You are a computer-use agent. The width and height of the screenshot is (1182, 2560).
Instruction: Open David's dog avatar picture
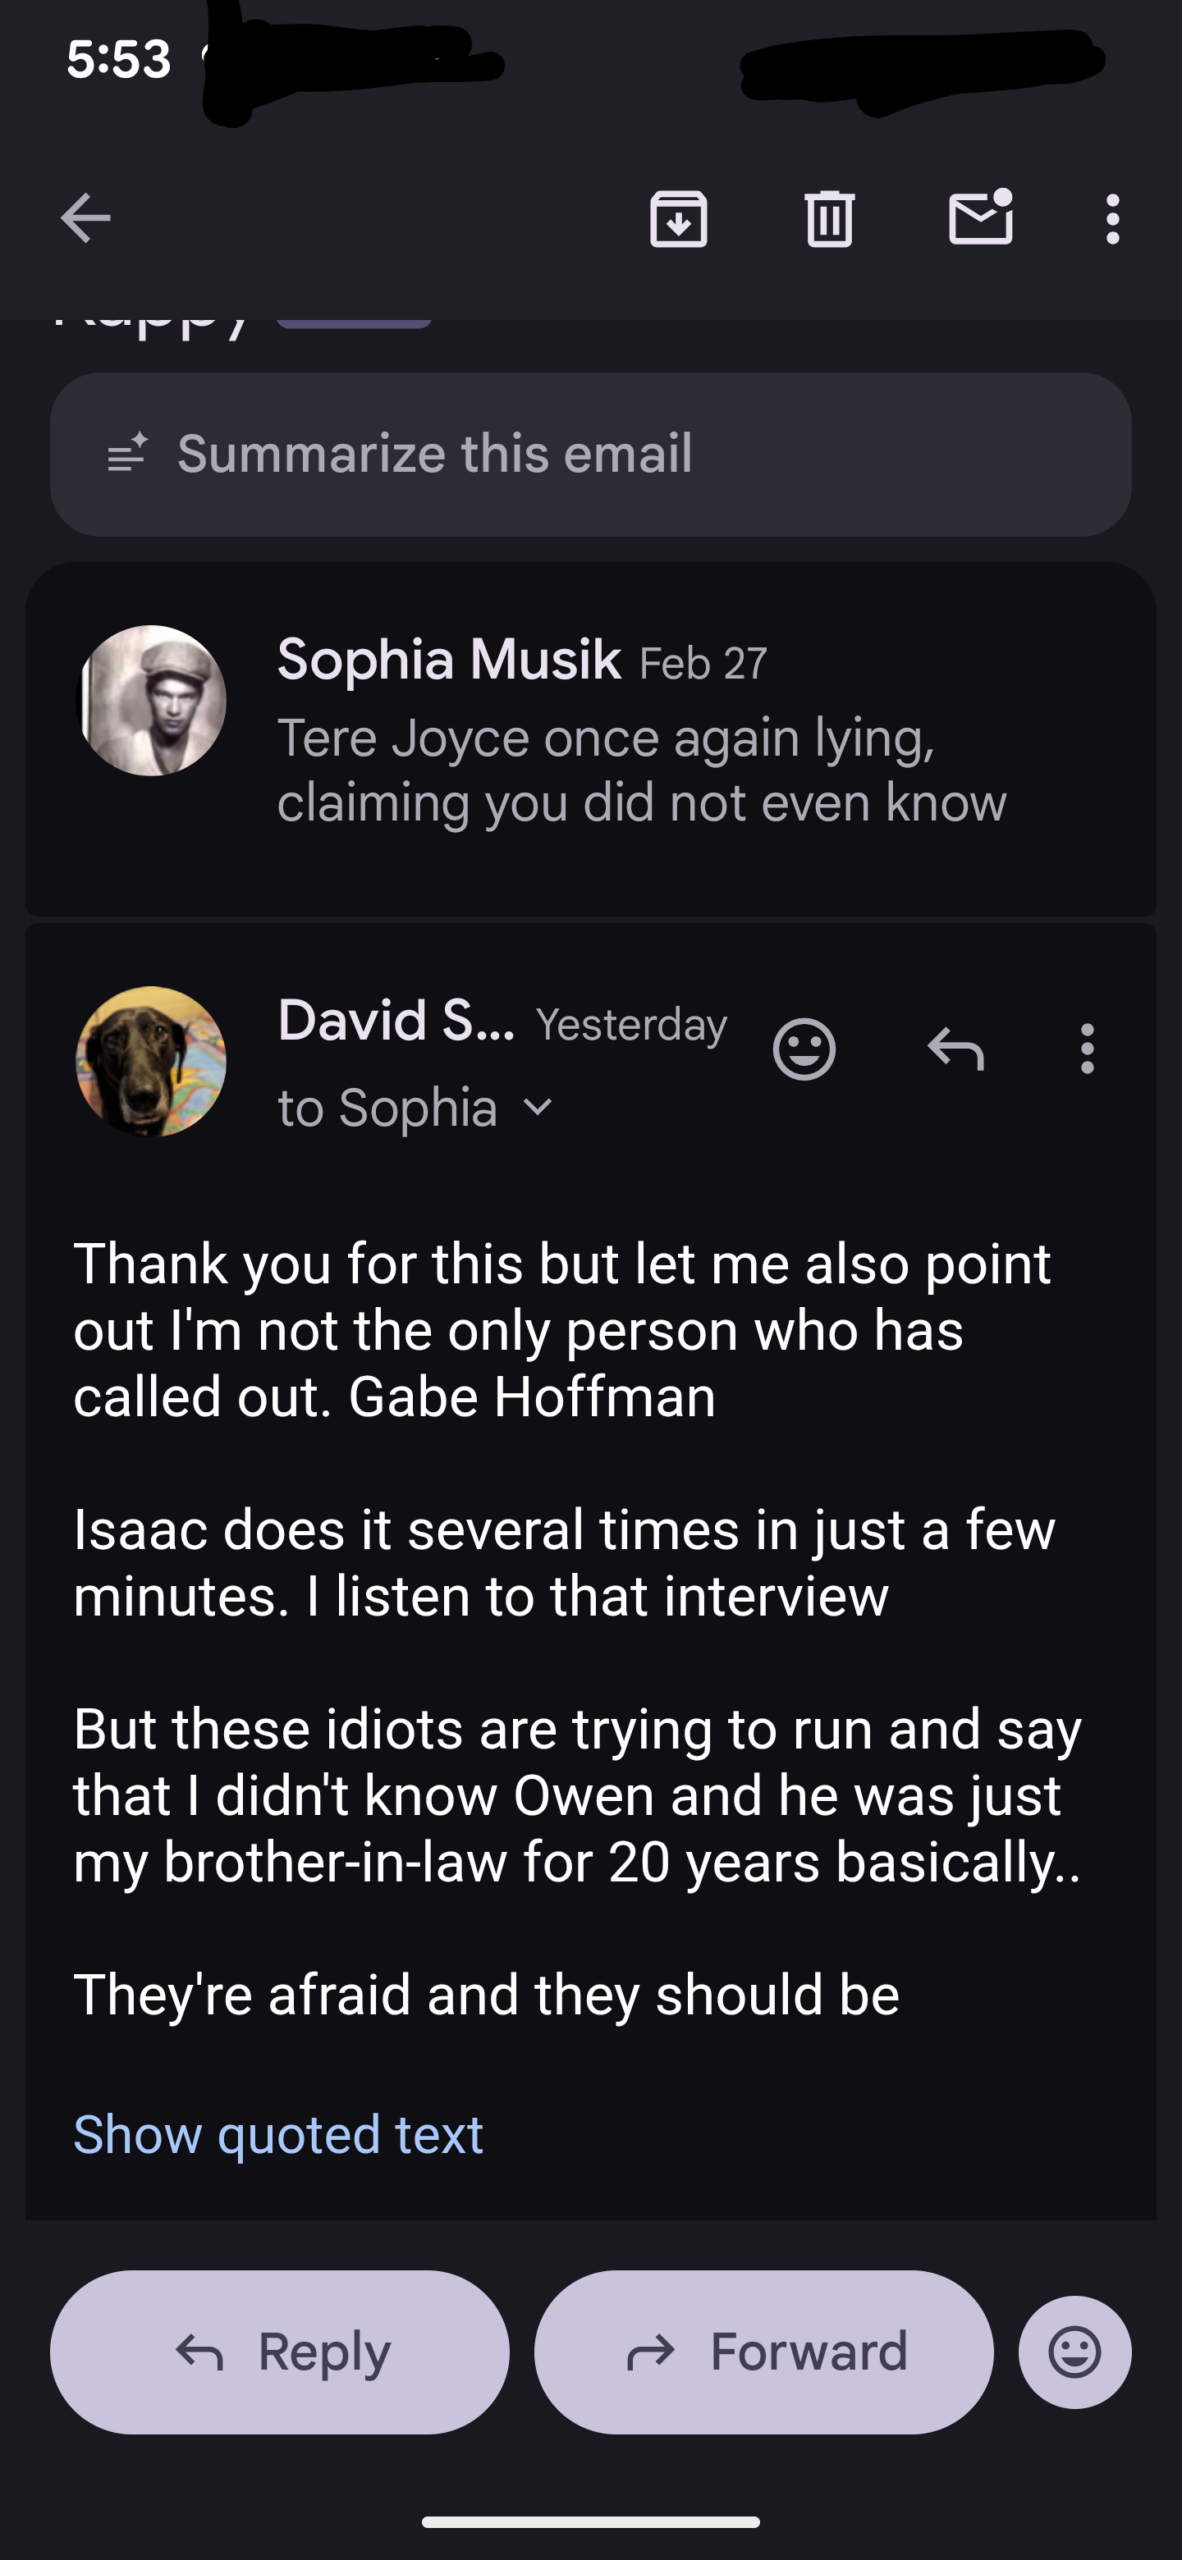152,1061
